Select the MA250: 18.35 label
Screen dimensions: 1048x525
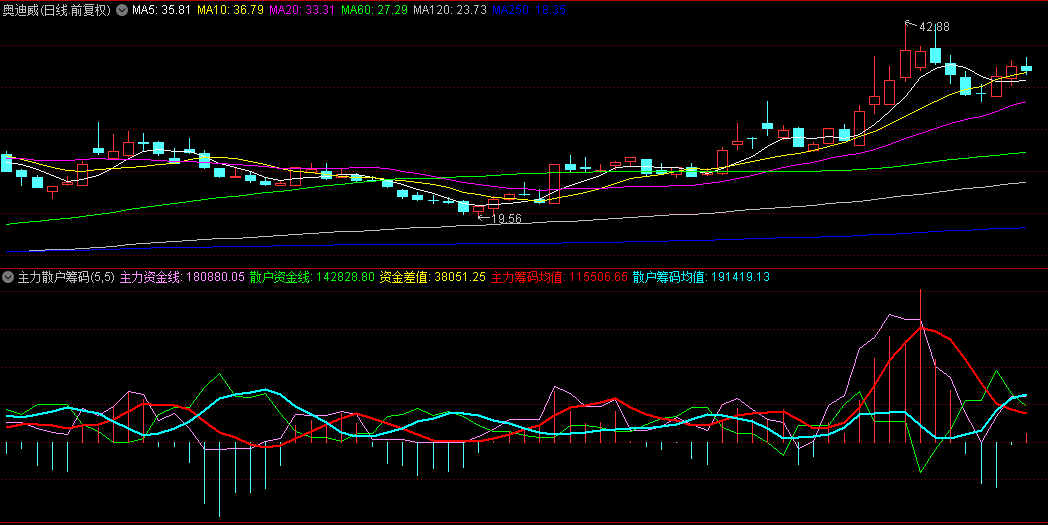529,10
